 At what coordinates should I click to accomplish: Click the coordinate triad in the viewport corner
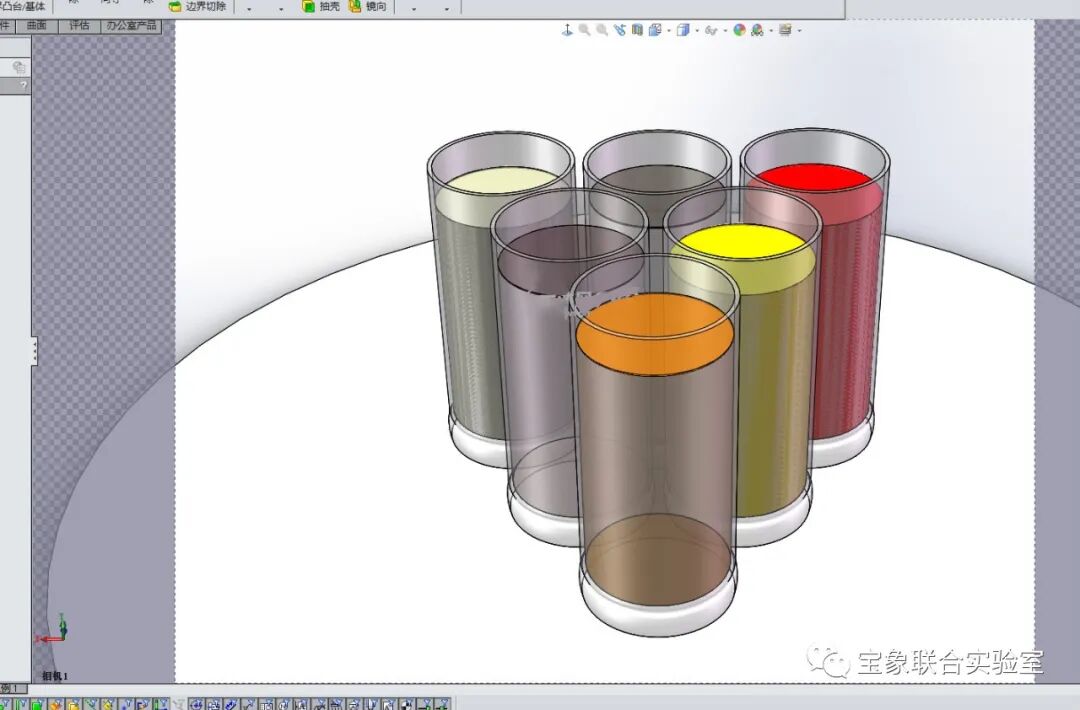pos(53,629)
